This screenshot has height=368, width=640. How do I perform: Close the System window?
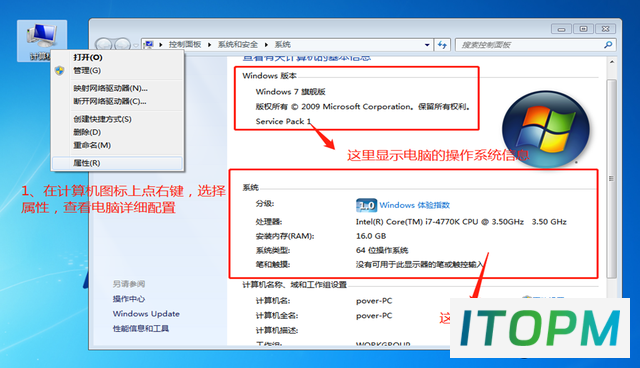pyautogui.click(x=606, y=29)
